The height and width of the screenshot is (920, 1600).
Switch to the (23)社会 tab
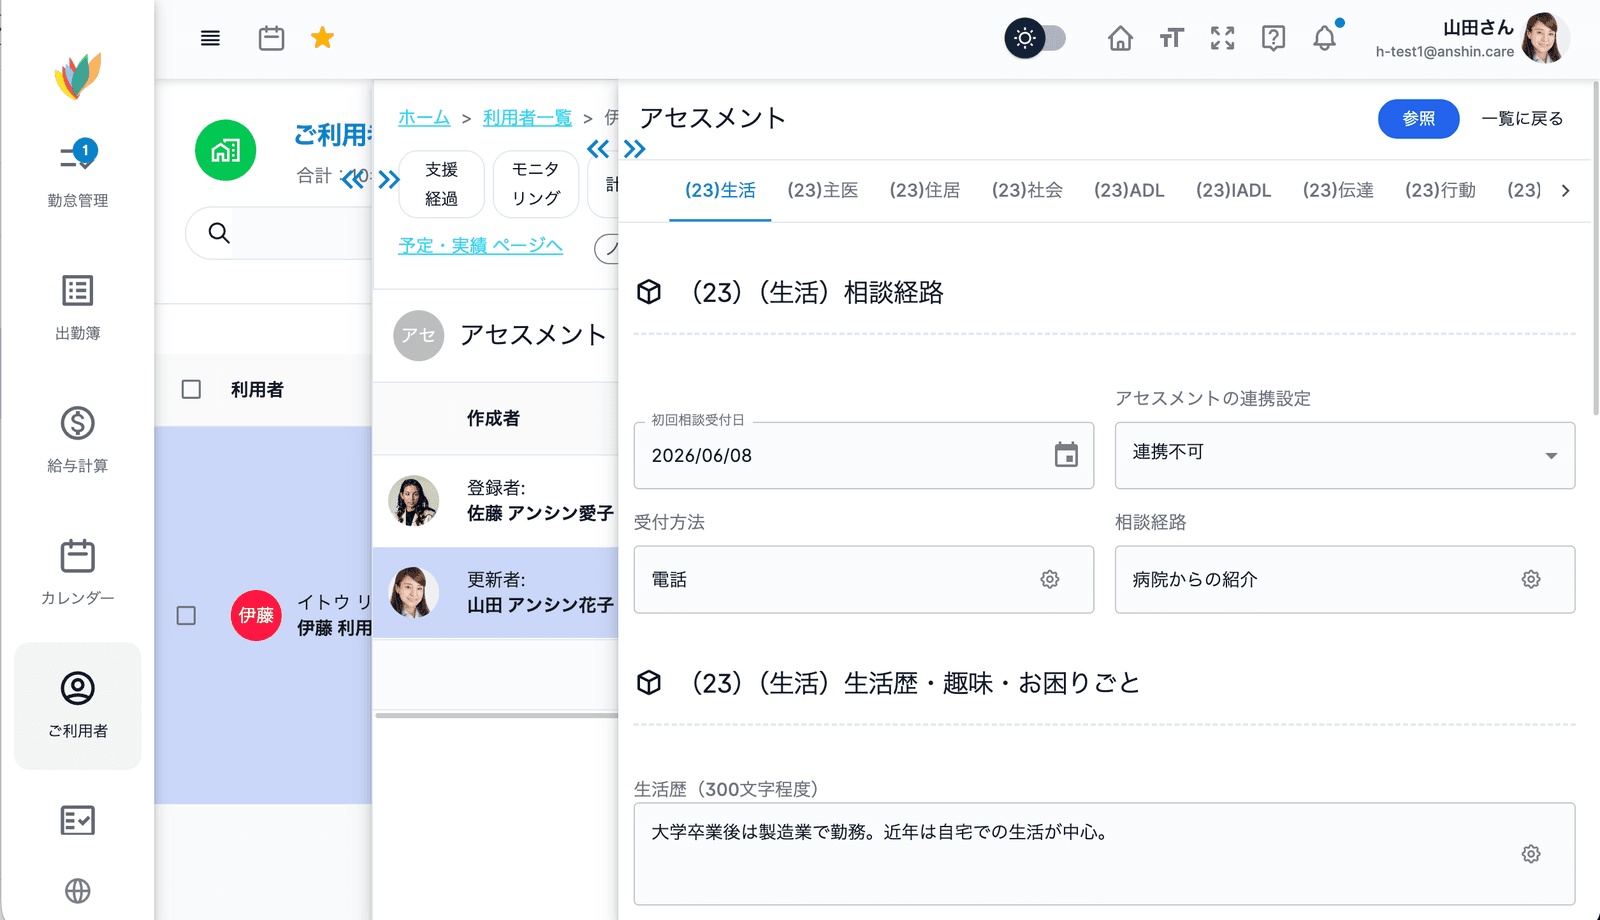click(1027, 190)
